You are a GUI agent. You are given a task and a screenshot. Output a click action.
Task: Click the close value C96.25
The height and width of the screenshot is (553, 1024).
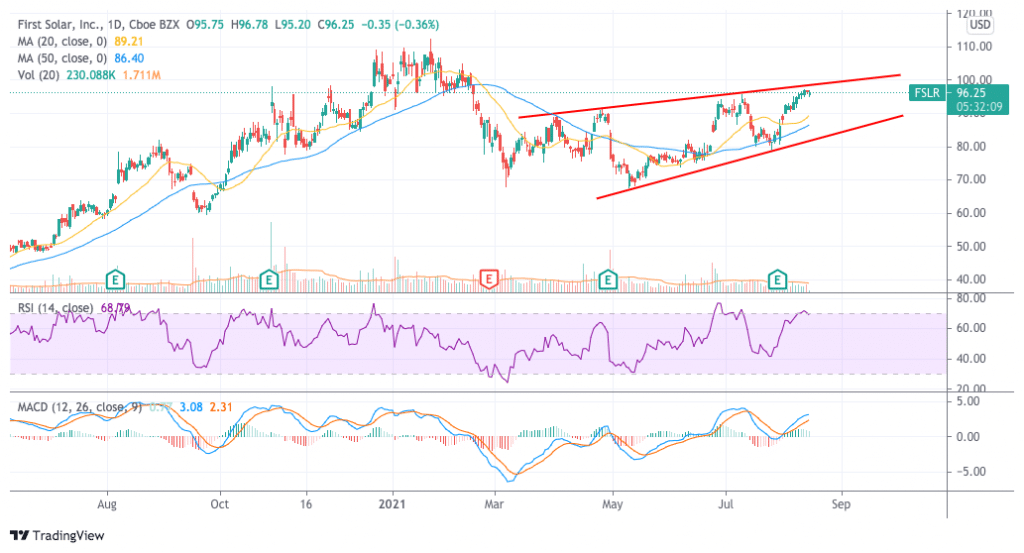tap(336, 25)
